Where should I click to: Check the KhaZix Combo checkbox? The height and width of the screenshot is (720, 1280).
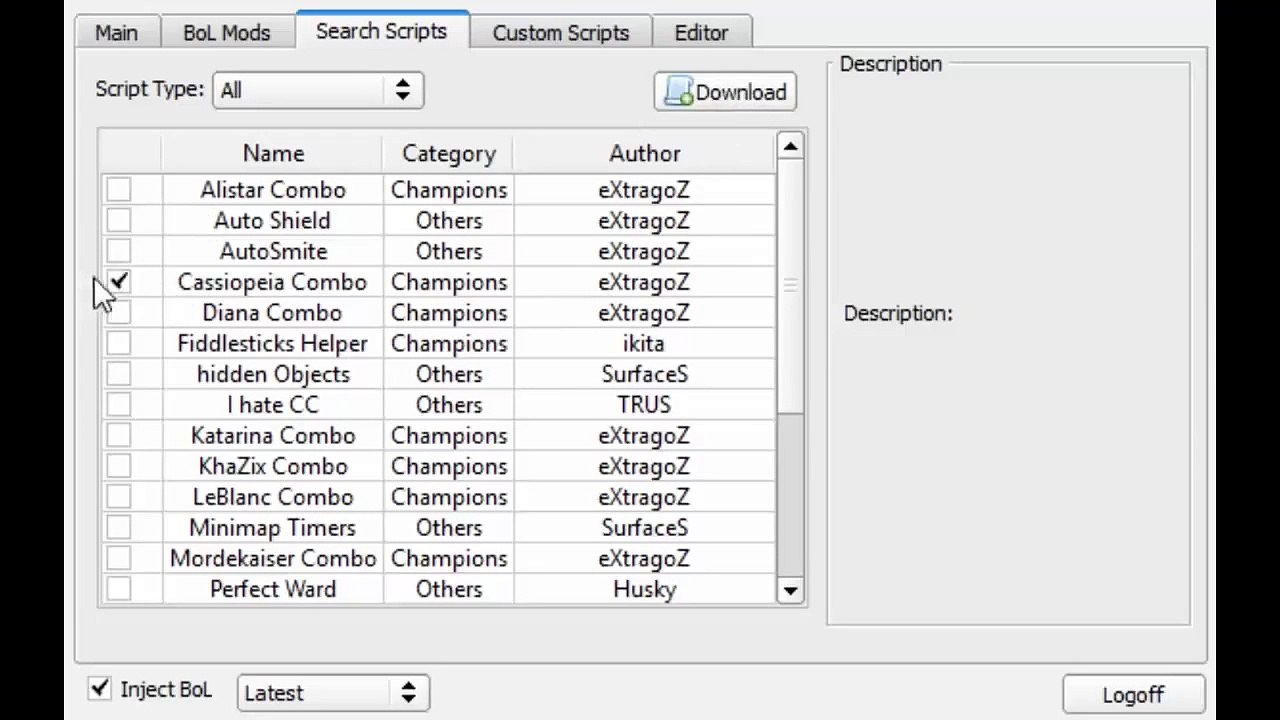point(119,466)
